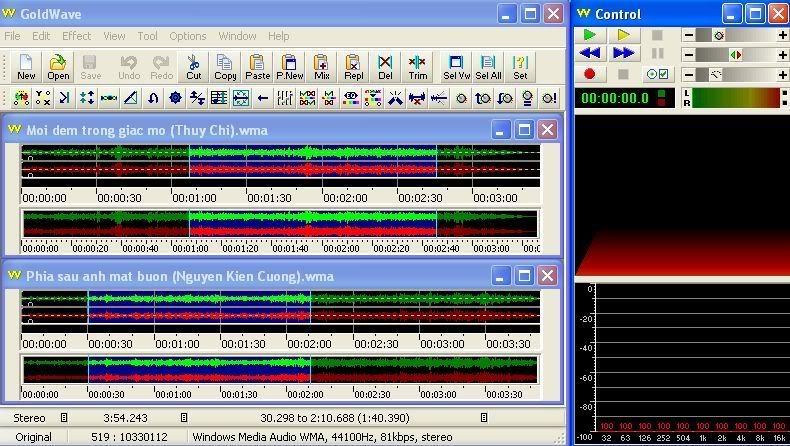
Task: Click the balance slider handle in Control
Action: (735, 55)
